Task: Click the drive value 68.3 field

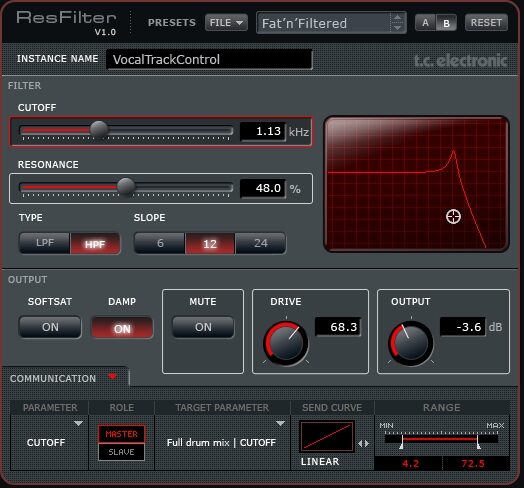Action: tap(338, 327)
